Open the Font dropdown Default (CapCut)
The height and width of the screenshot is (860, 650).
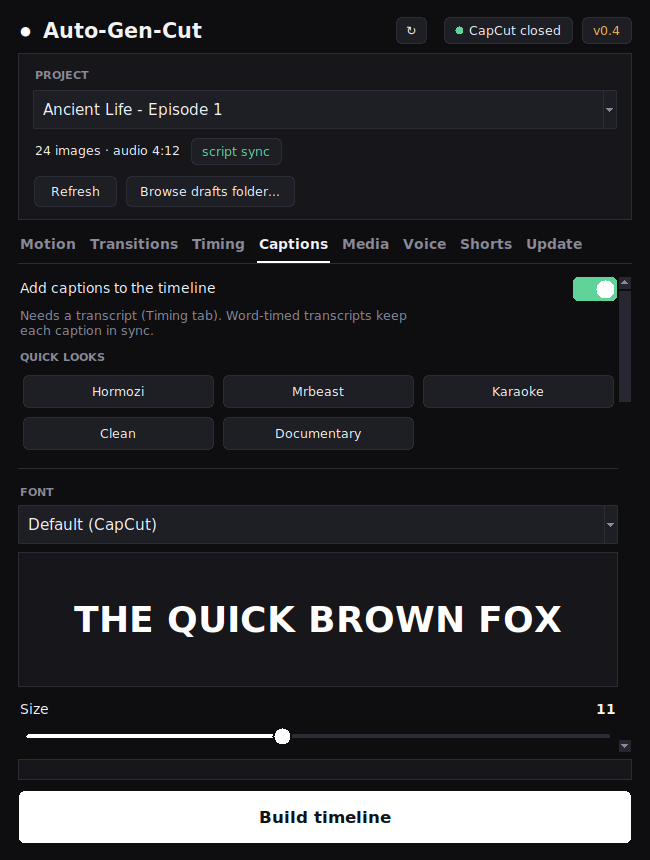[318, 524]
